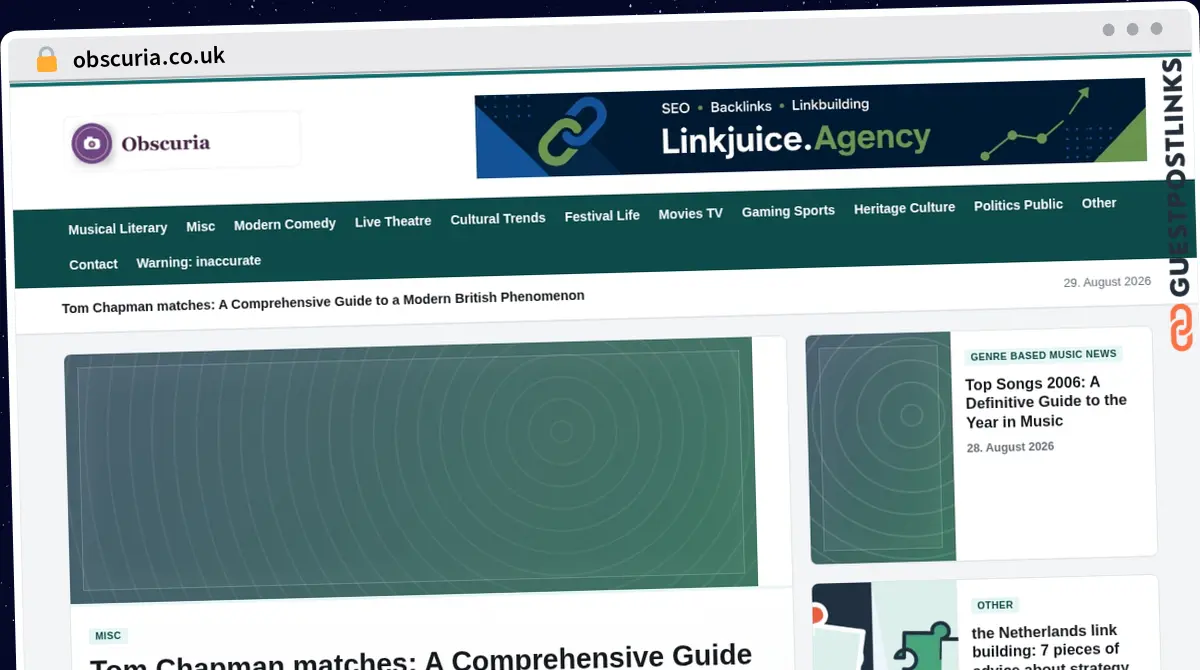Click the Tom Chapman matches ticker headline
This screenshot has height=670, width=1200.
pyautogui.click(x=323, y=301)
